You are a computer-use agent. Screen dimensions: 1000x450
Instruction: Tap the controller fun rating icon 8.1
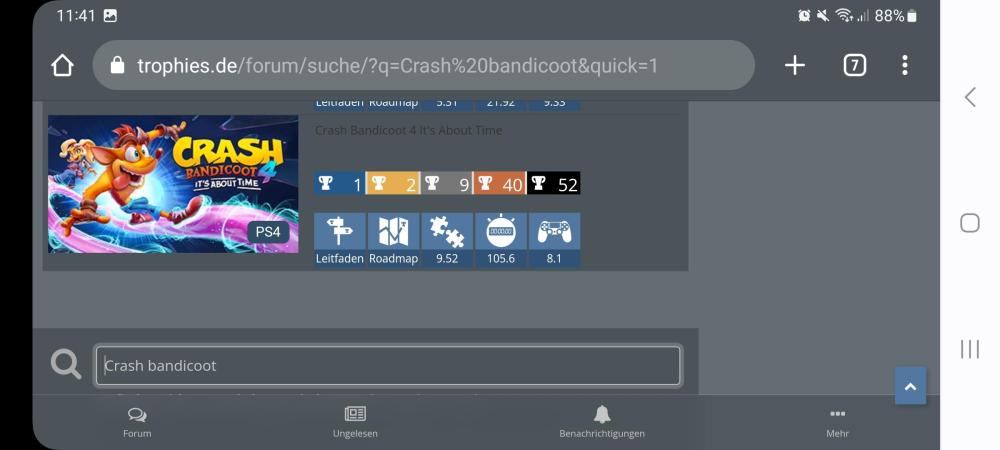coord(554,232)
